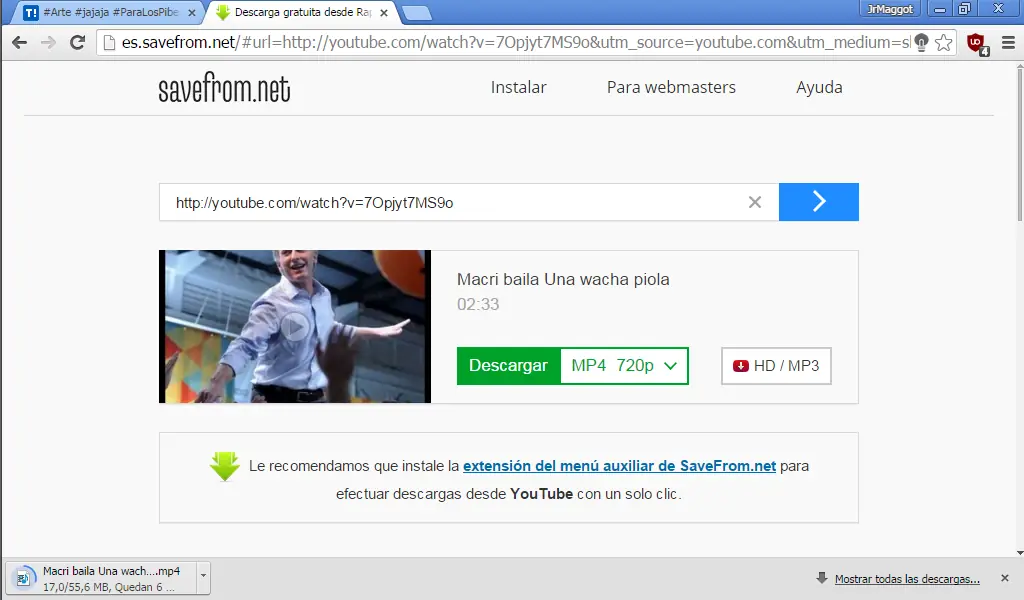This screenshot has width=1024, height=600.
Task: Reload the page with the refresh icon
Action: 77,42
